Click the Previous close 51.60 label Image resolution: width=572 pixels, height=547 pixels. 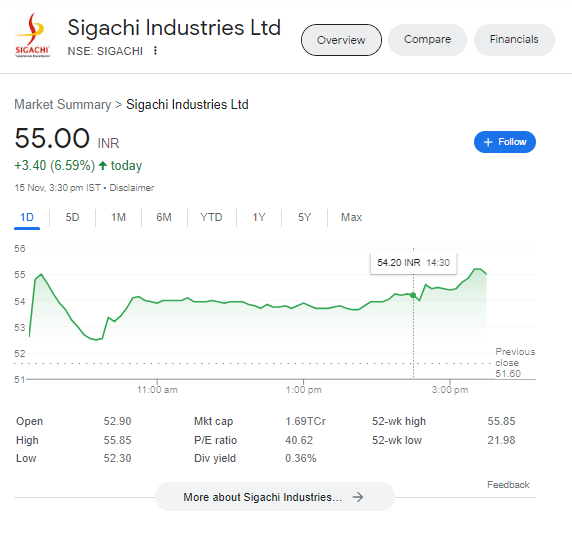click(515, 362)
